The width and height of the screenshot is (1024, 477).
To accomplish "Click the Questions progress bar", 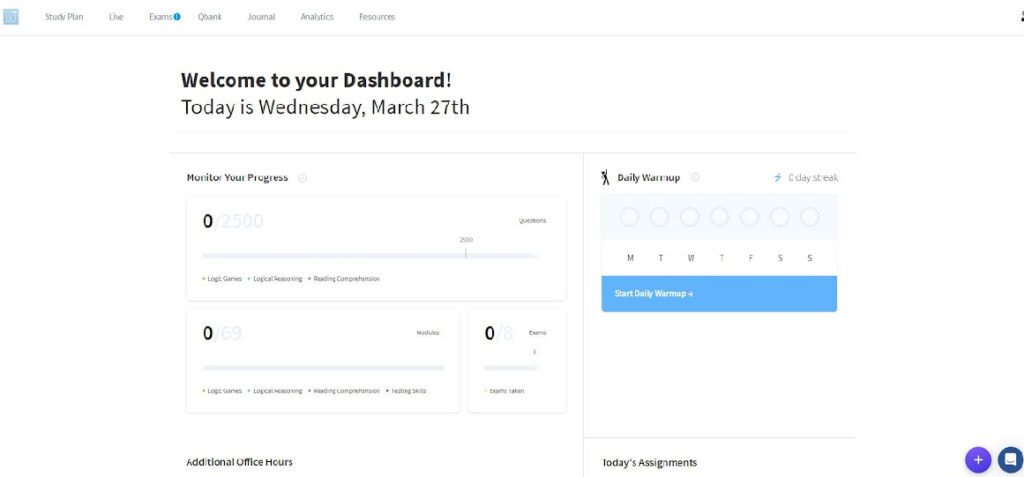I will pos(371,255).
